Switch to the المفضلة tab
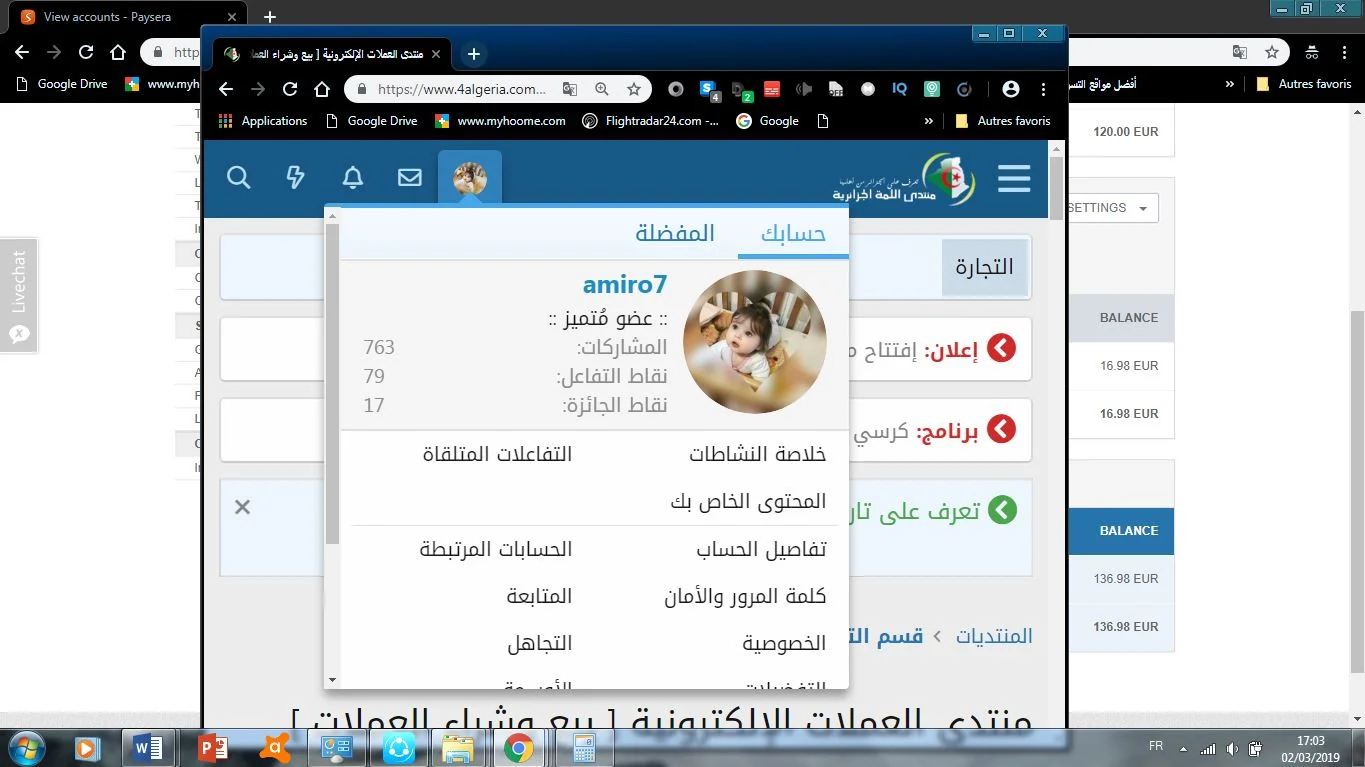 coord(675,233)
